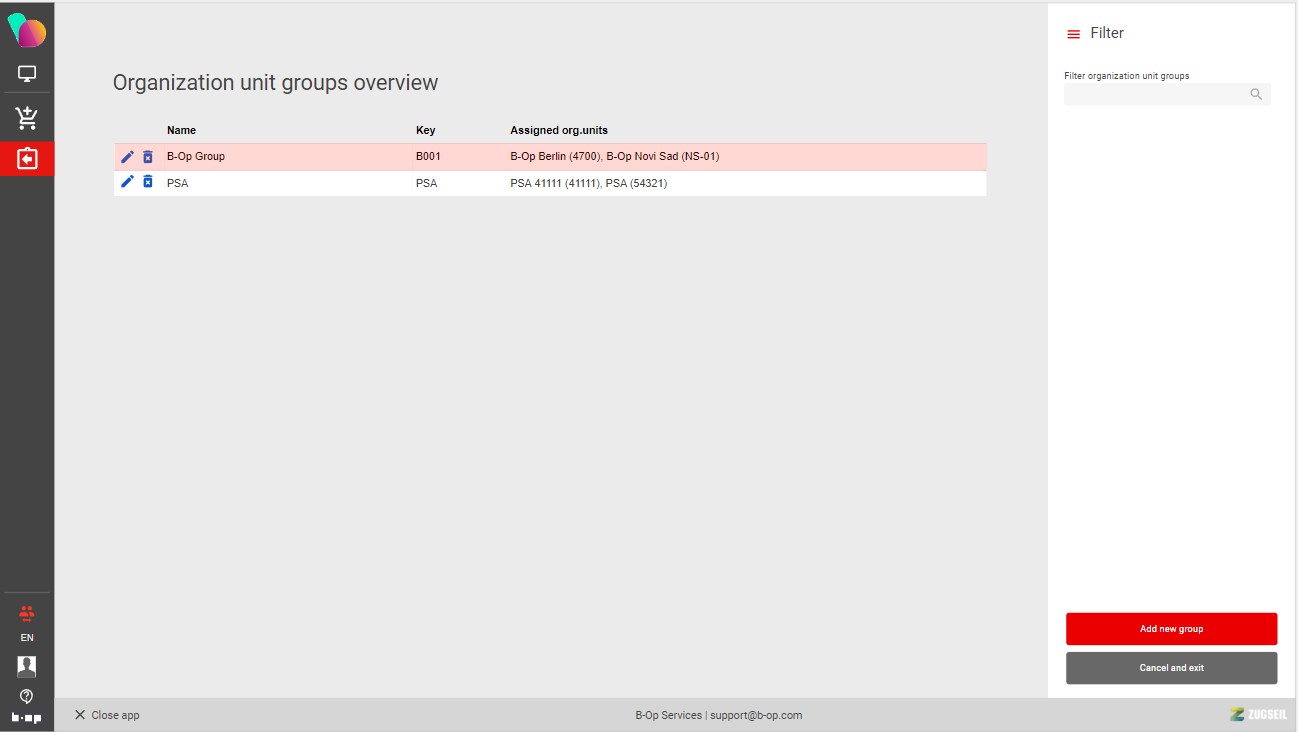Open the EN language selector

tap(27, 638)
